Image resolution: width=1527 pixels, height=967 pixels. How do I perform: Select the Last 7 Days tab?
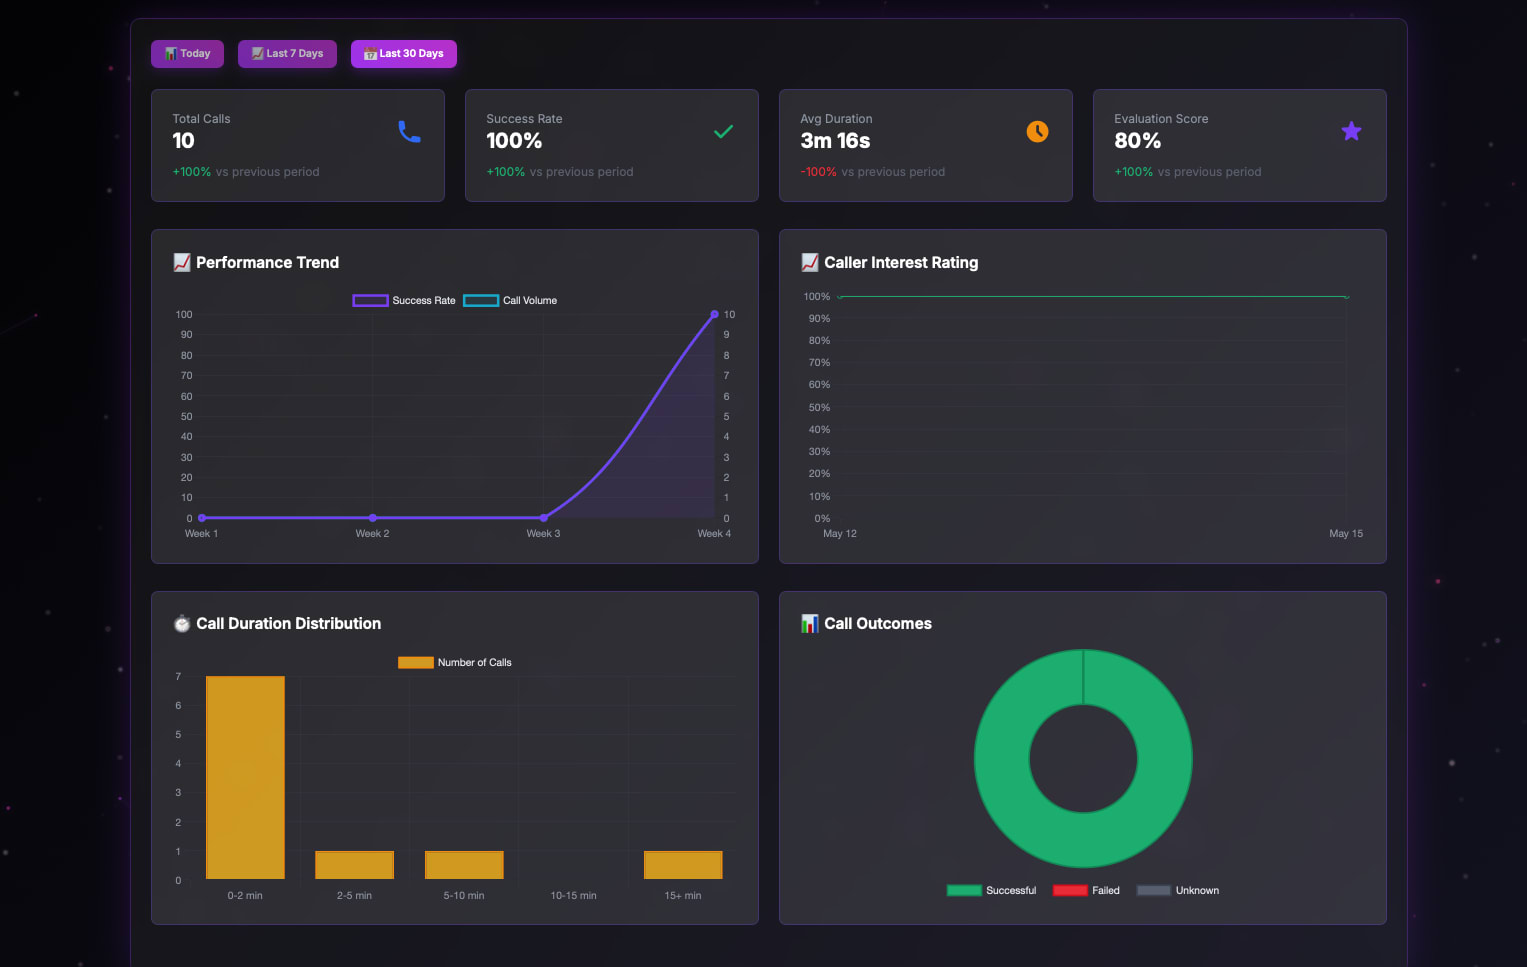pyautogui.click(x=287, y=54)
